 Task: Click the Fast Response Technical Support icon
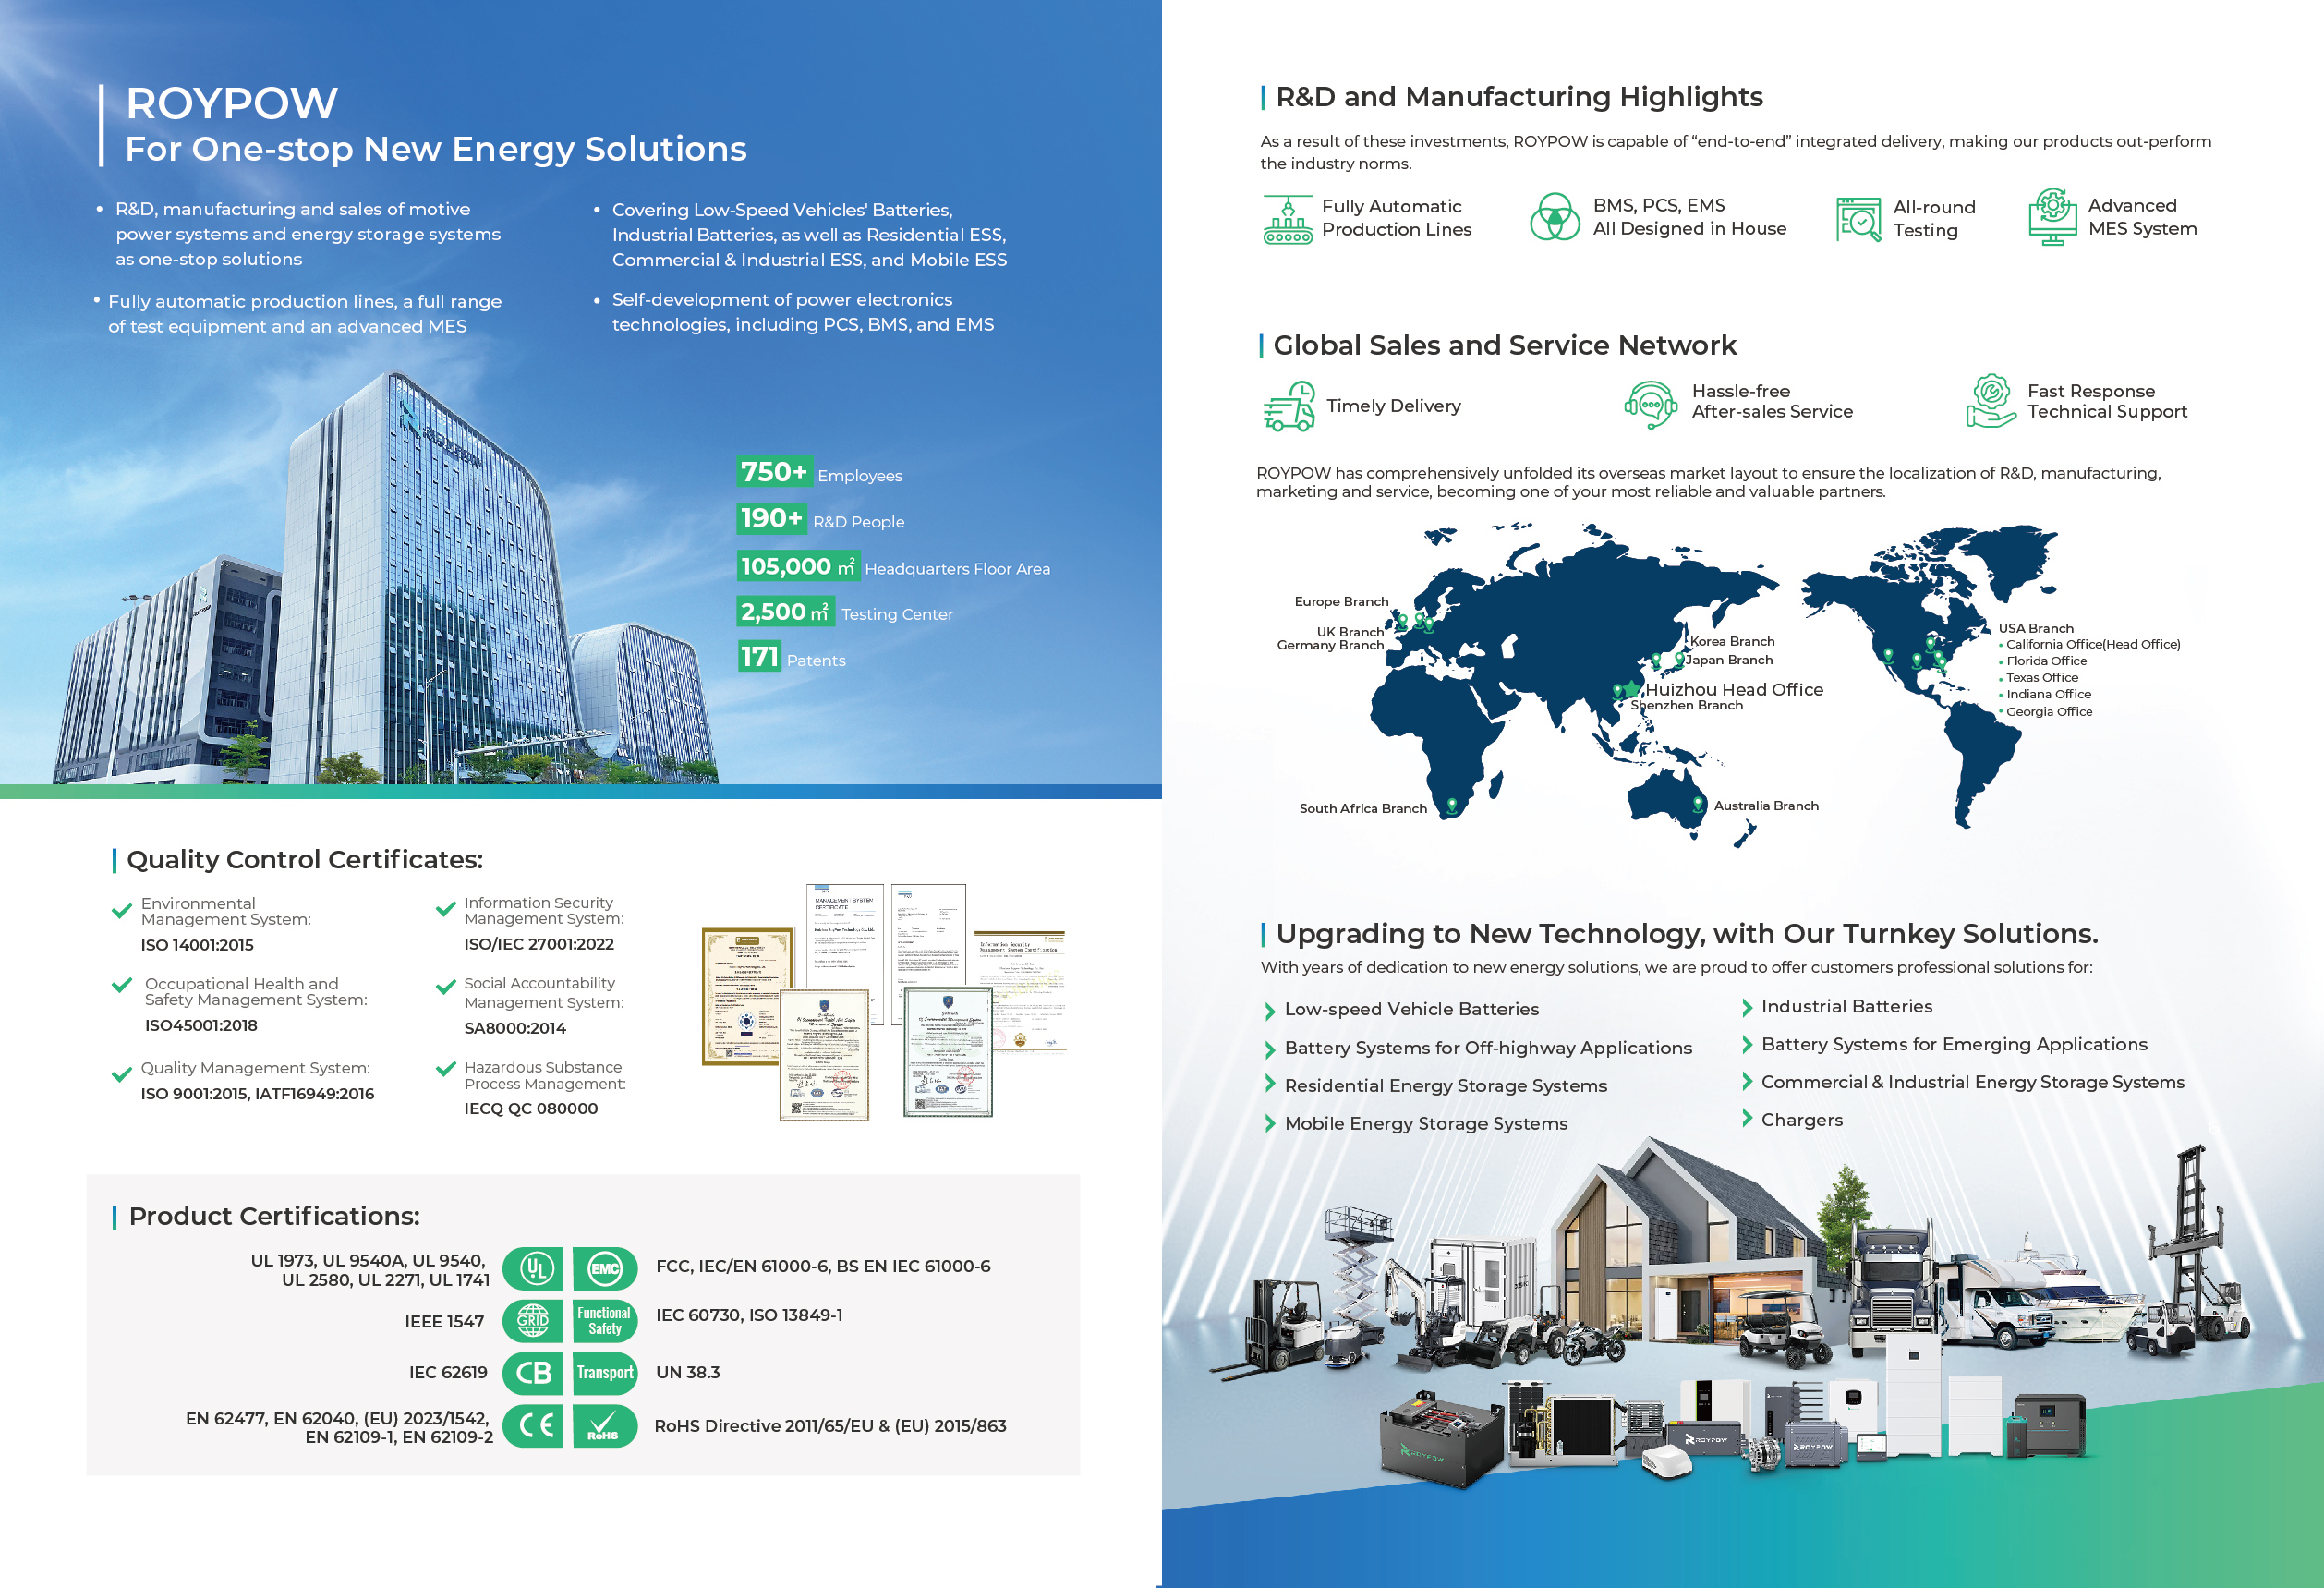tap(1991, 401)
